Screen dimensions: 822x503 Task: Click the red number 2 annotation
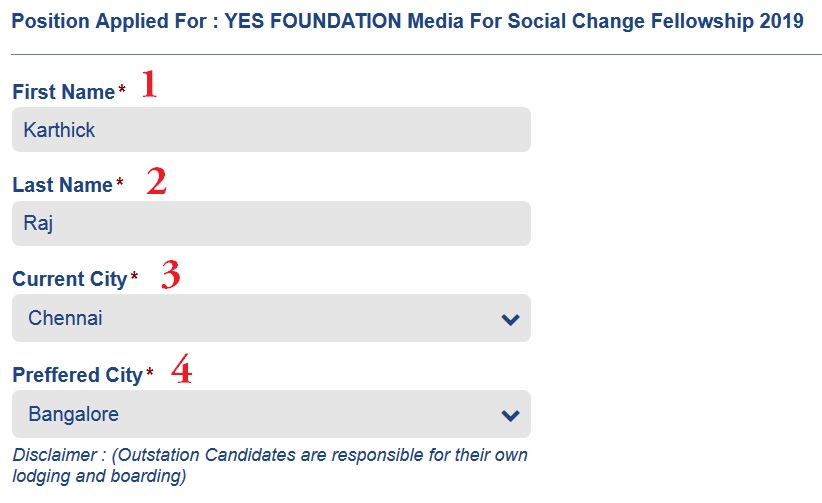pos(156,181)
